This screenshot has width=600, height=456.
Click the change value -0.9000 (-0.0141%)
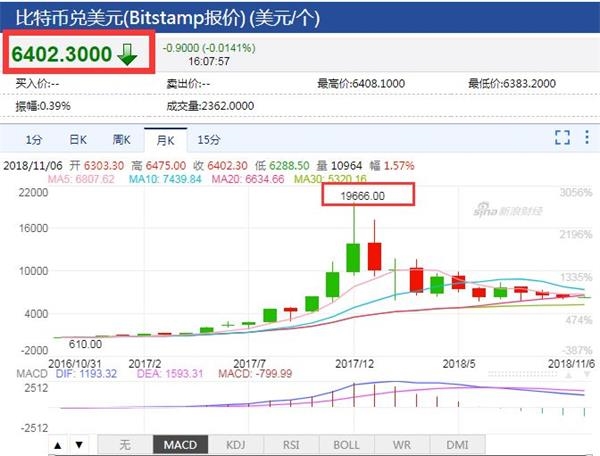pyautogui.click(x=209, y=48)
